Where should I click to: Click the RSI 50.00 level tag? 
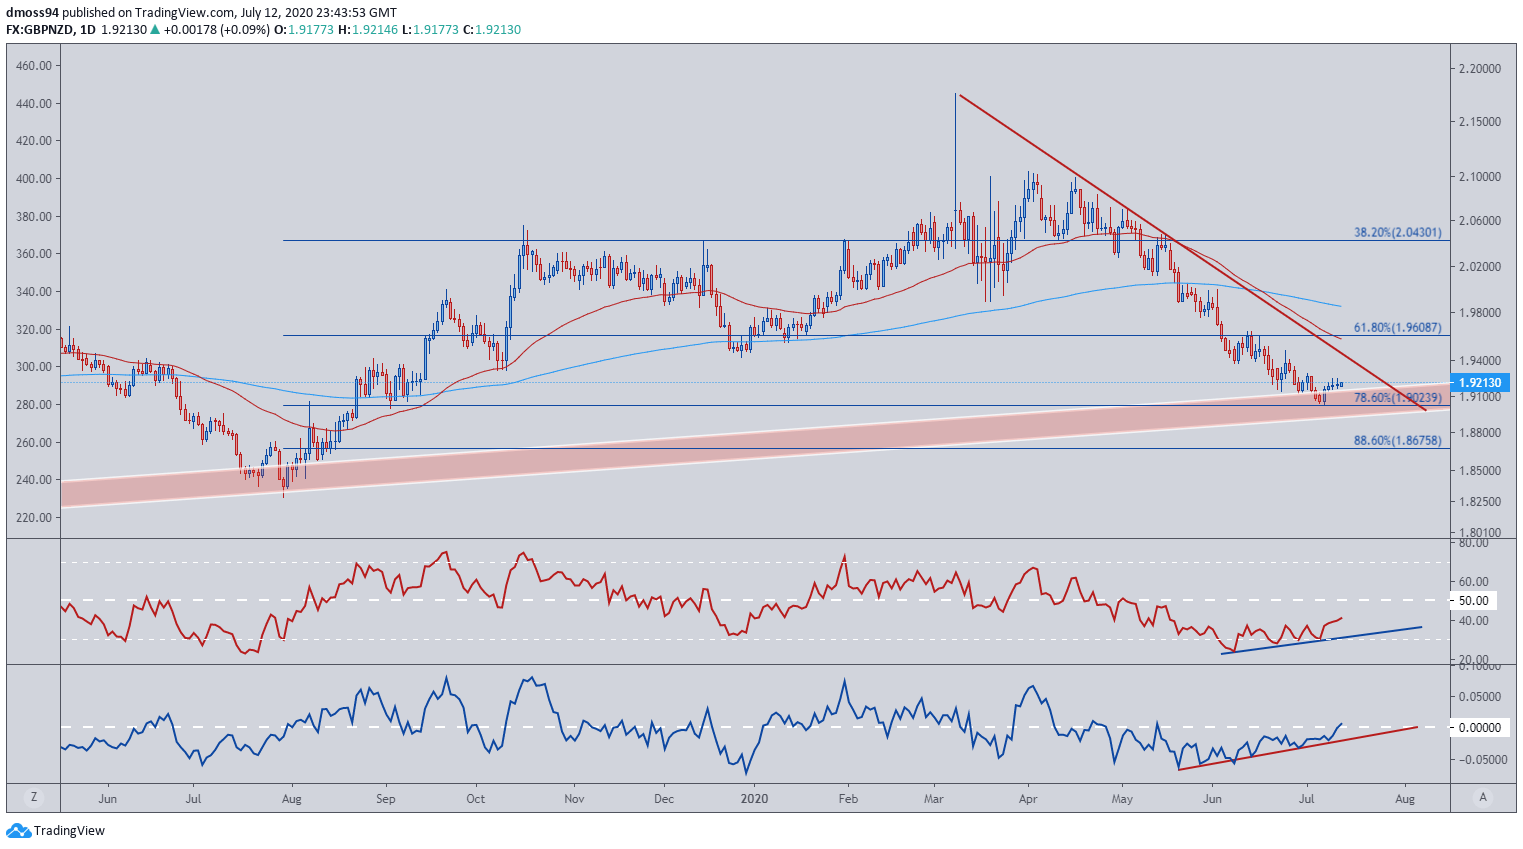coord(1474,601)
